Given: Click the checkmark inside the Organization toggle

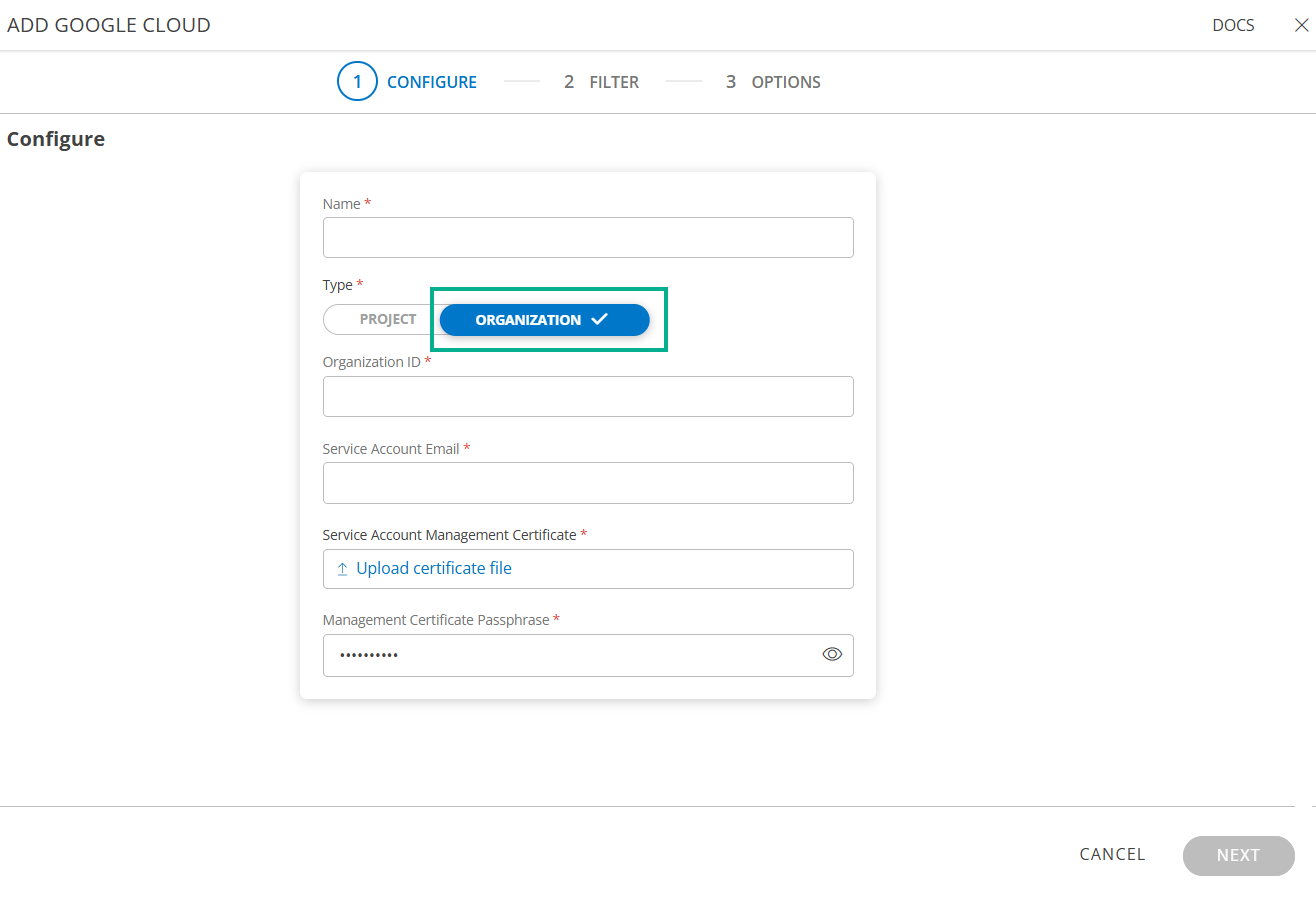Looking at the screenshot, I should pyautogui.click(x=599, y=319).
